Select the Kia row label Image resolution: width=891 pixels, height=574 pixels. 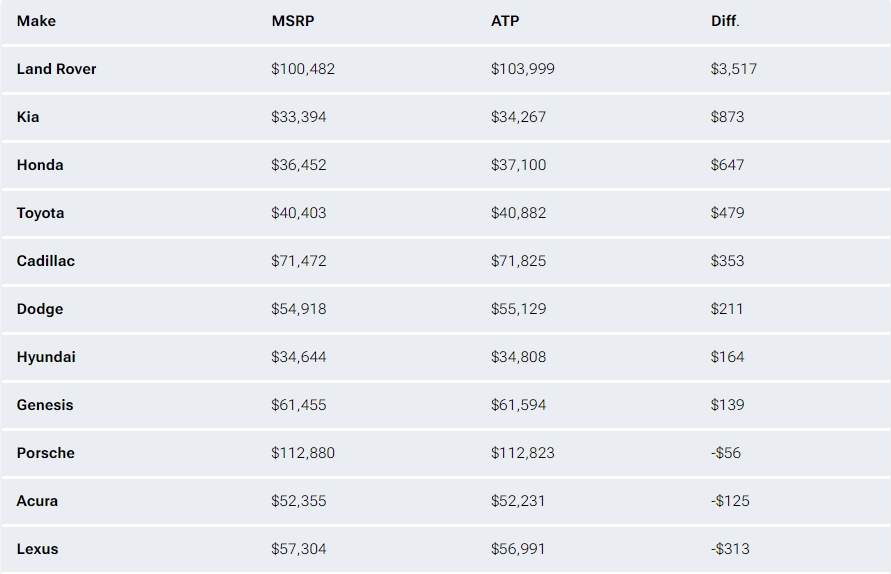tap(28, 117)
